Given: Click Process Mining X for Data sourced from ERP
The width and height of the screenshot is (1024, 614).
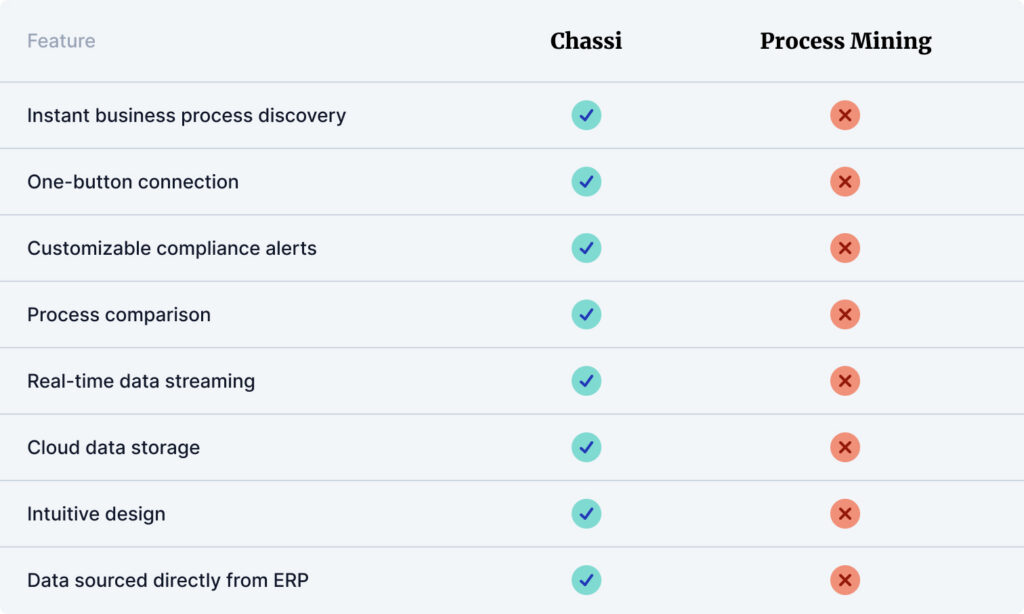Looking at the screenshot, I should point(844,580).
